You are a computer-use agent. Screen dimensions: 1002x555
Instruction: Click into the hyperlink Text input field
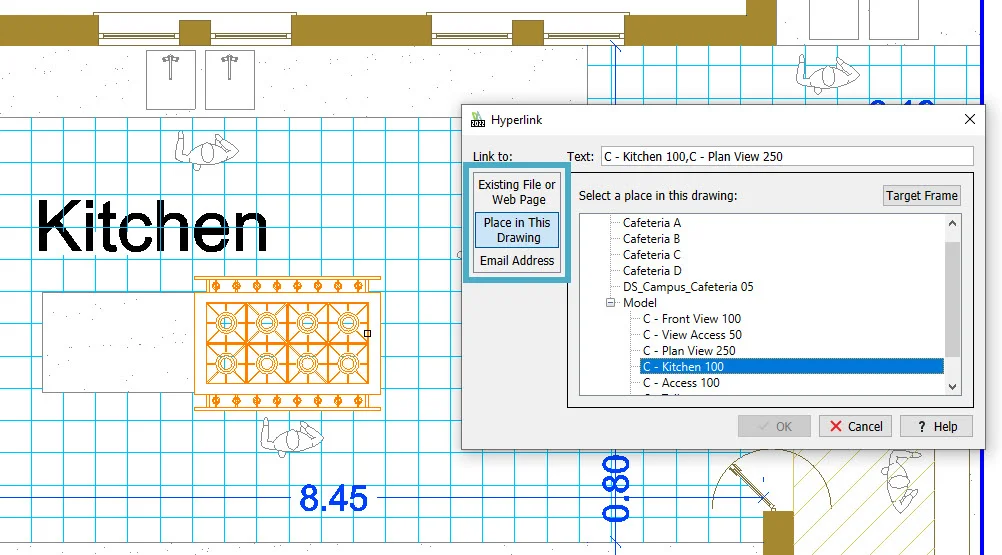pos(785,157)
